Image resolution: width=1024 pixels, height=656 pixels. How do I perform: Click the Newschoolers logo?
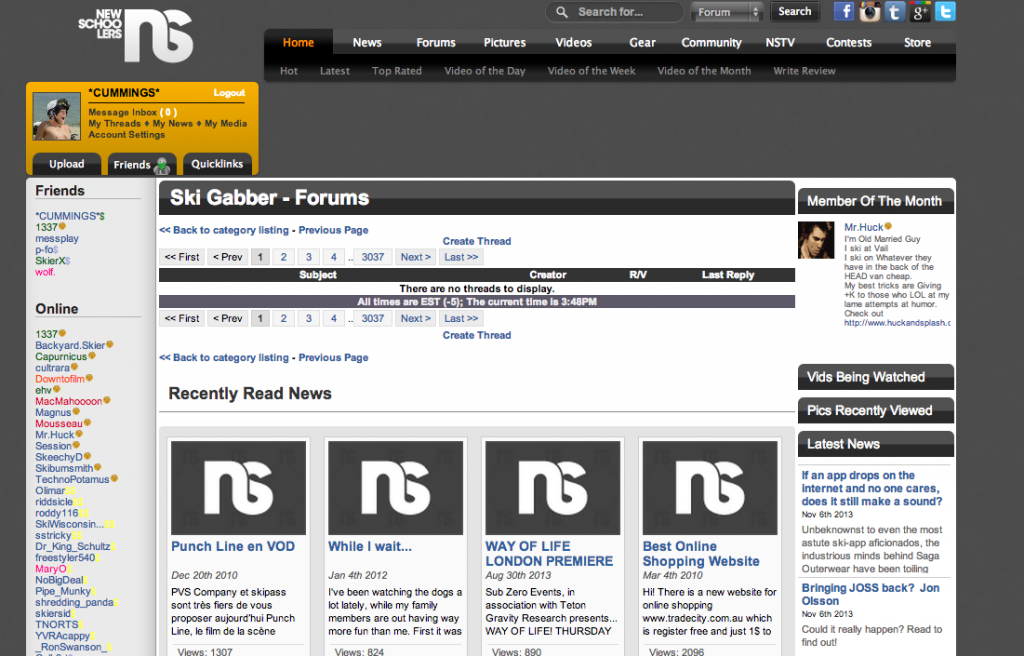point(136,35)
